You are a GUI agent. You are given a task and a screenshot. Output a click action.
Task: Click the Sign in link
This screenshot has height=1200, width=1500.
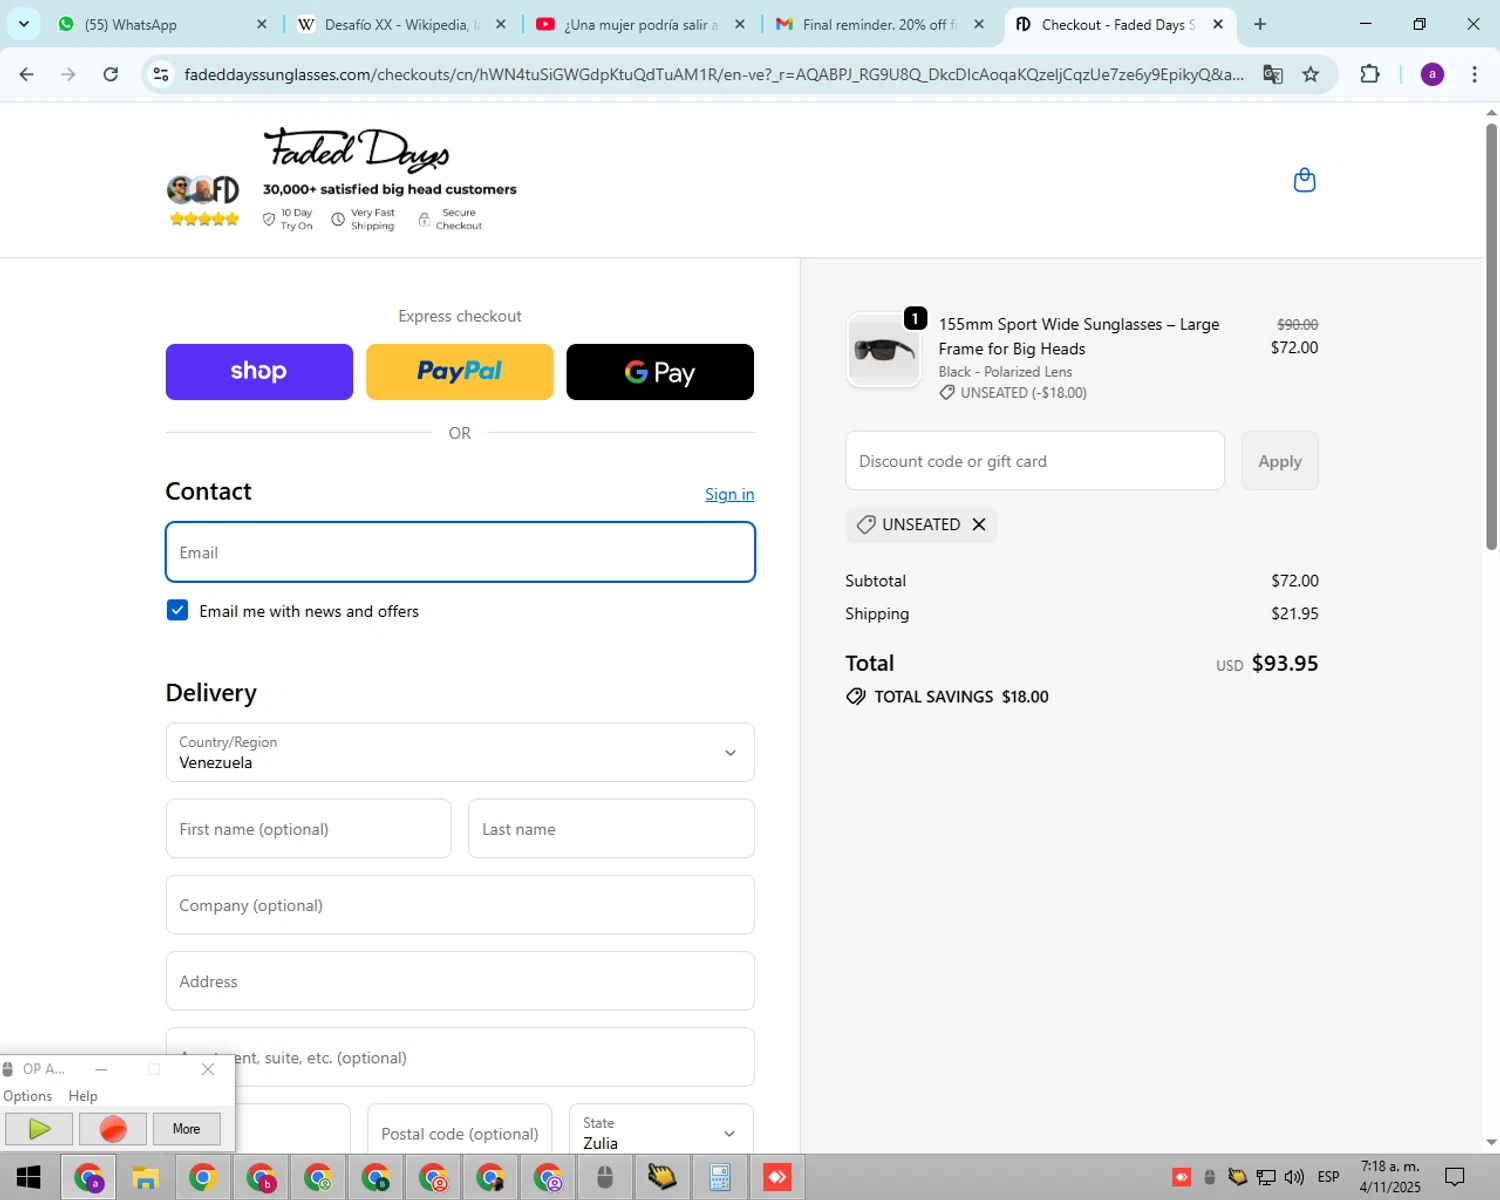(729, 494)
